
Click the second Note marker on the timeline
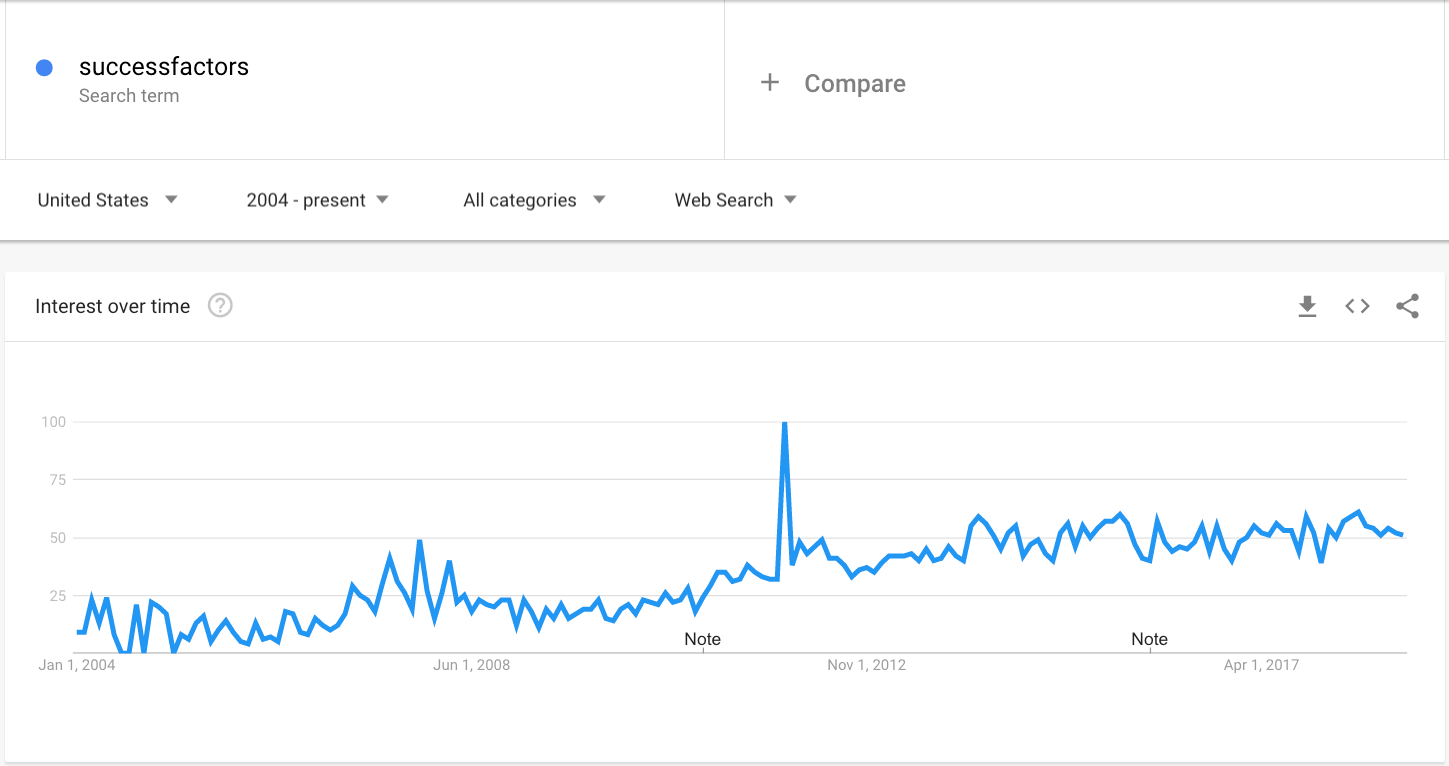pyautogui.click(x=1149, y=639)
